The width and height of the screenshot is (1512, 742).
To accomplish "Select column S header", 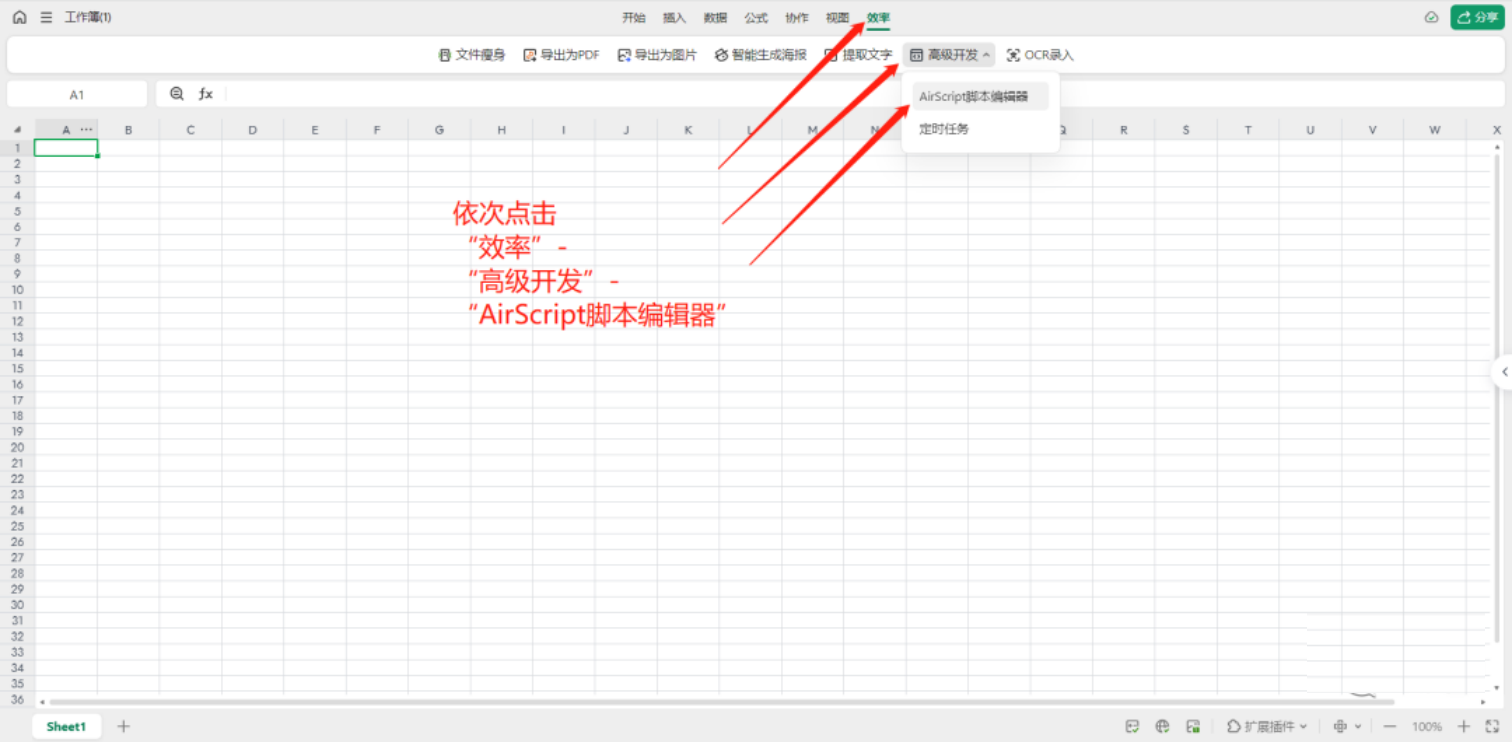I will pyautogui.click(x=1186, y=130).
